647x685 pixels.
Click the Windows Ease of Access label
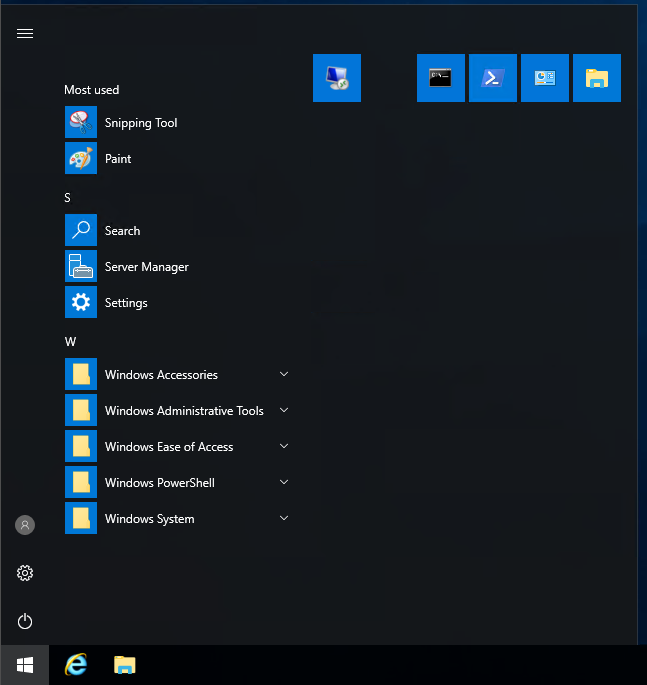tap(169, 447)
